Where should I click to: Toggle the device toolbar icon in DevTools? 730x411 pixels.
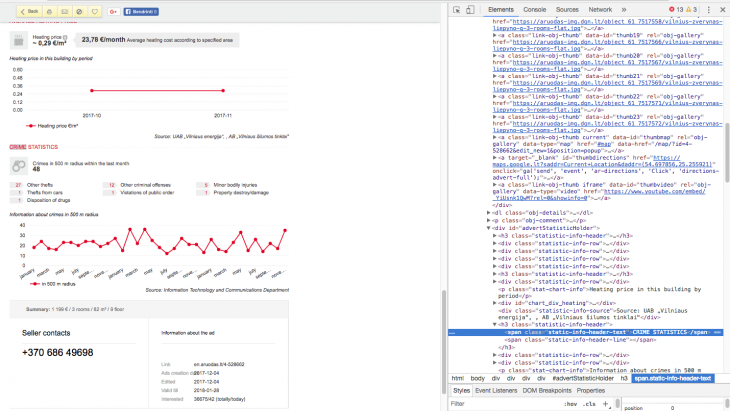pos(471,9)
